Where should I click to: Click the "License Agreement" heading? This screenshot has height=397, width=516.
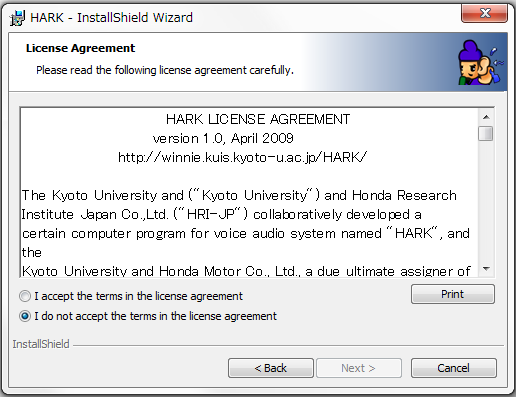[x=80, y=48]
